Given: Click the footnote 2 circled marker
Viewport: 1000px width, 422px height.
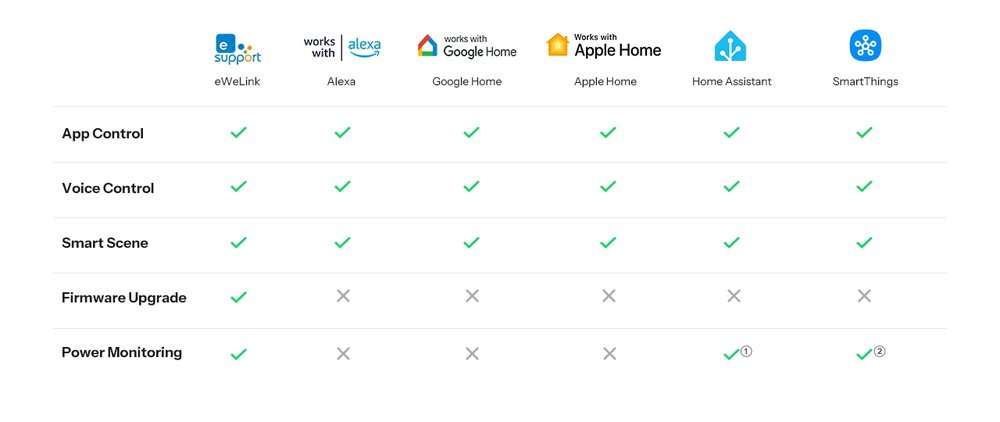Looking at the screenshot, I should click(x=879, y=351).
